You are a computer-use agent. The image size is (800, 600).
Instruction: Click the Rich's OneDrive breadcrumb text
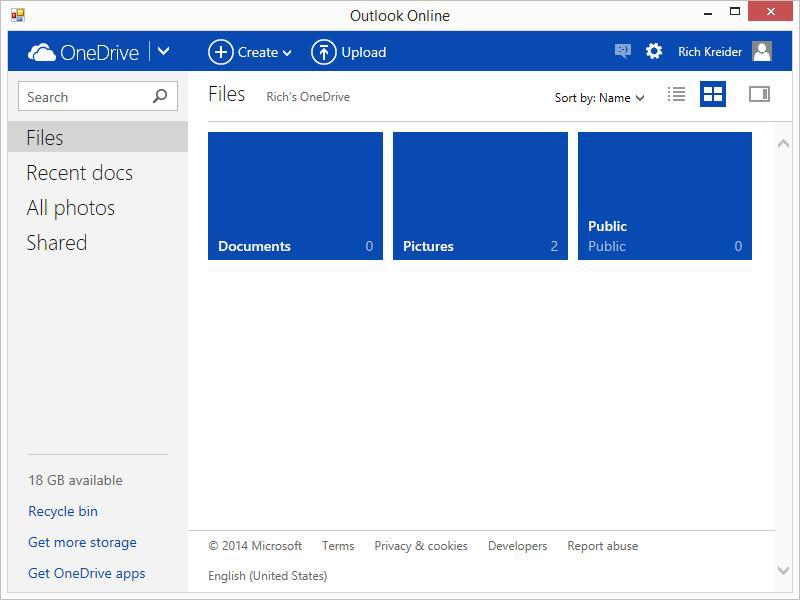pyautogui.click(x=308, y=97)
